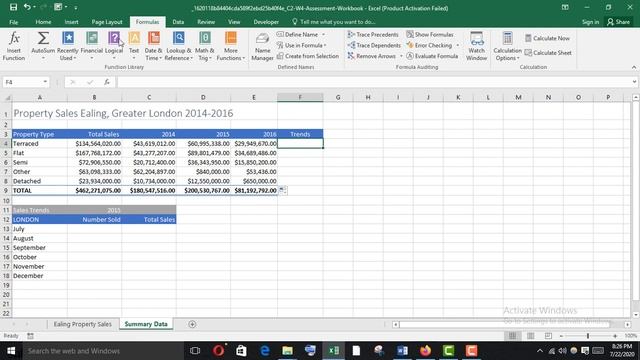
Task: Switch to the Developer tab
Action: click(x=266, y=22)
